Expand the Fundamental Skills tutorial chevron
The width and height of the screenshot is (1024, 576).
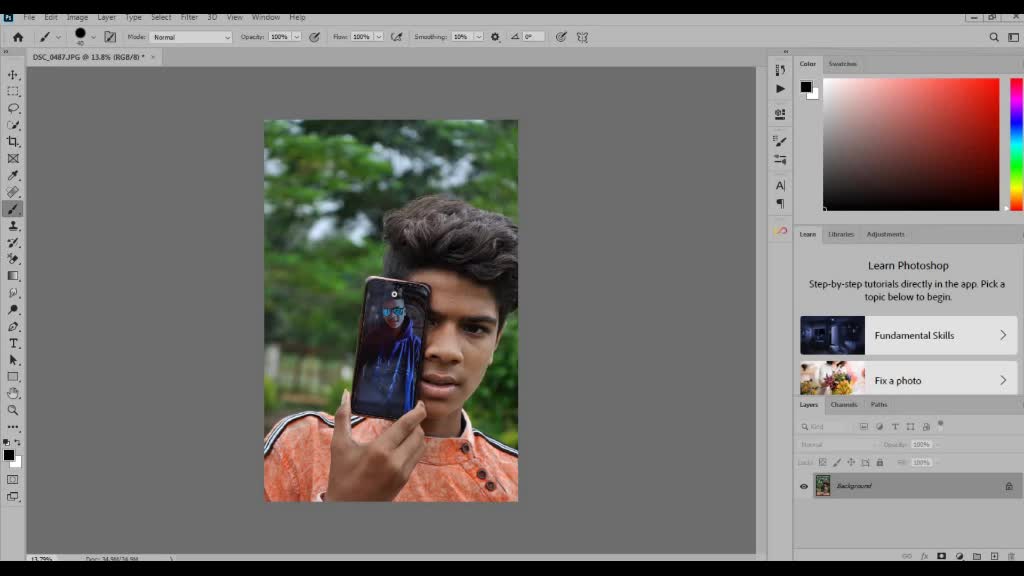point(1003,335)
